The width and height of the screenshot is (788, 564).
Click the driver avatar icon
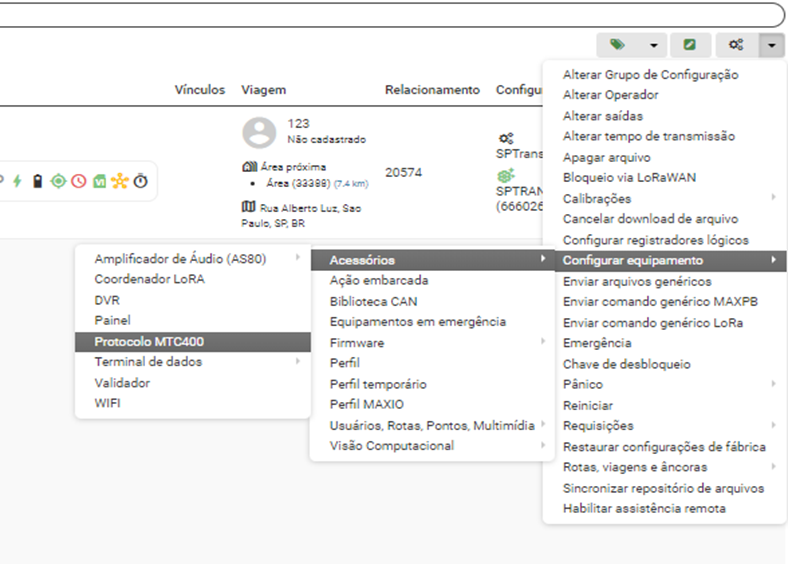tap(260, 132)
